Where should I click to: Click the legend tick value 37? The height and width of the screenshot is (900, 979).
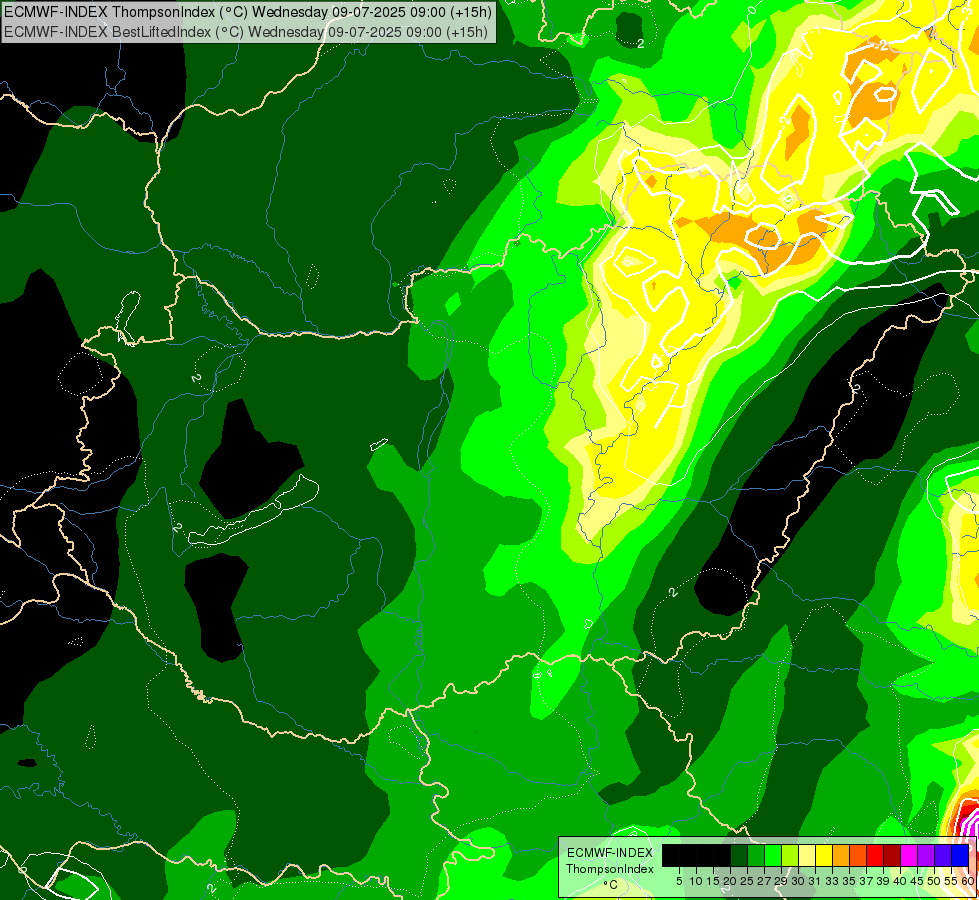866,881
